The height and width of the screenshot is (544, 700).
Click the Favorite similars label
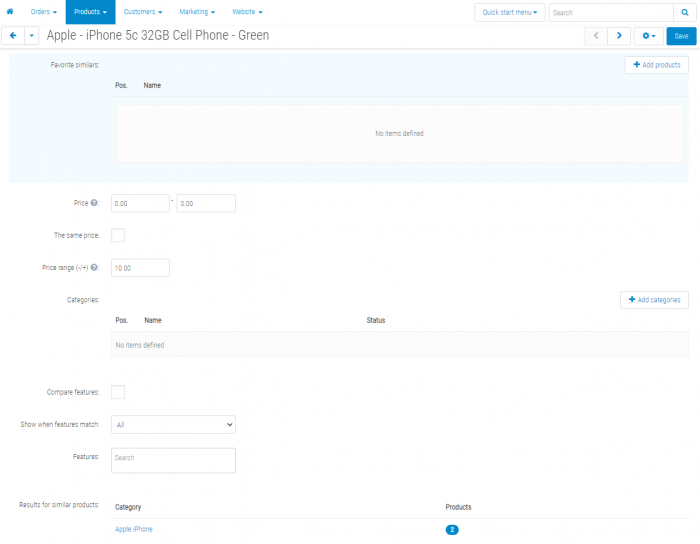(75, 65)
